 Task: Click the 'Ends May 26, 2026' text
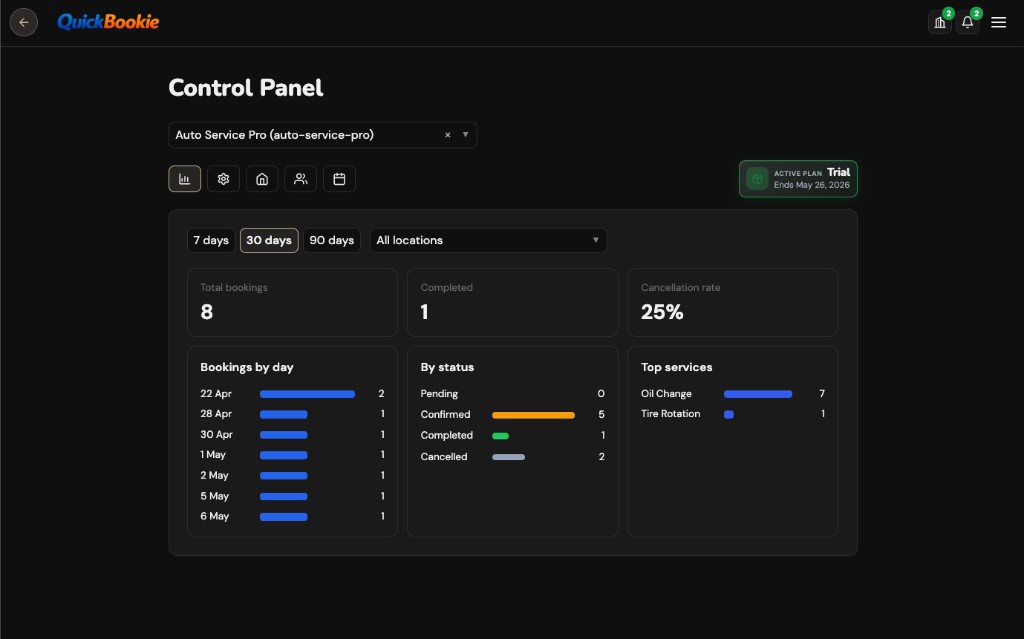tap(812, 185)
